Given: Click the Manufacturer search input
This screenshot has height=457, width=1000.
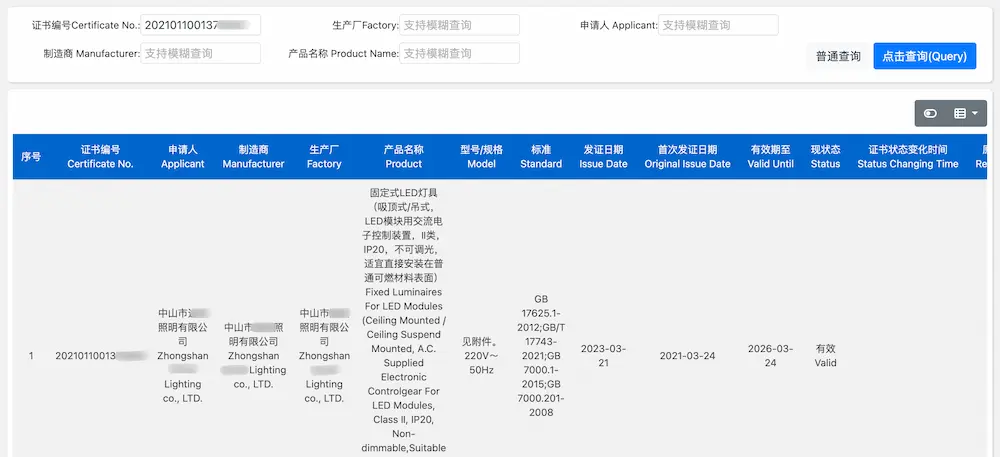Looking at the screenshot, I should coord(200,53).
